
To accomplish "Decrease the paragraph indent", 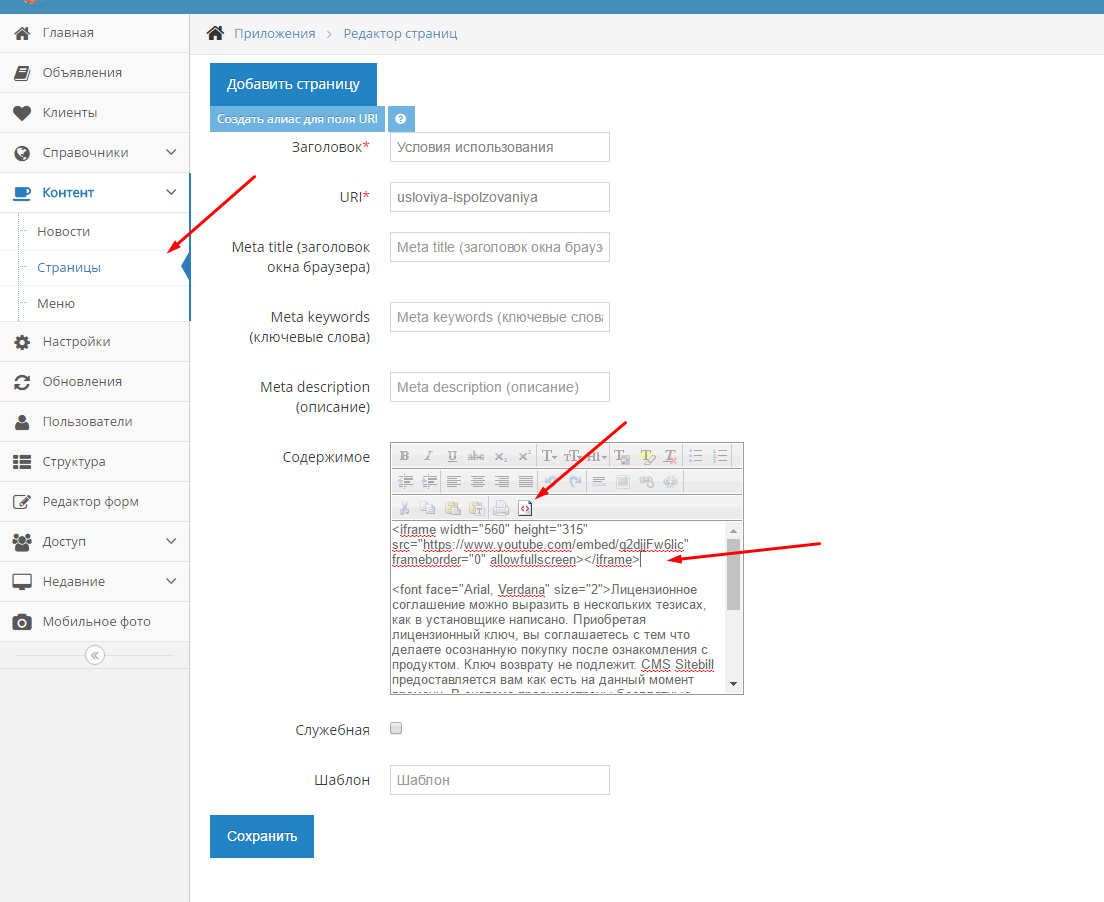I will click(x=406, y=482).
